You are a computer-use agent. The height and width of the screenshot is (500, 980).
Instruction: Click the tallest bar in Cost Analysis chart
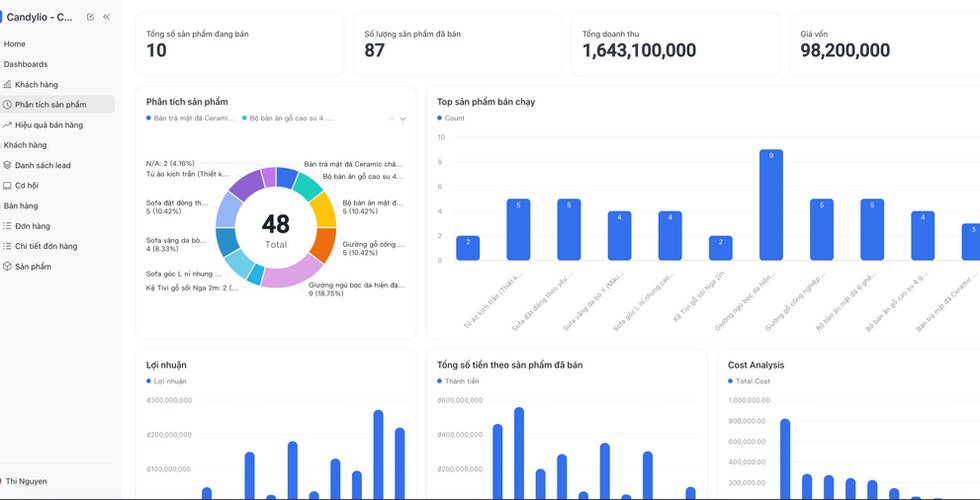[x=785, y=459]
